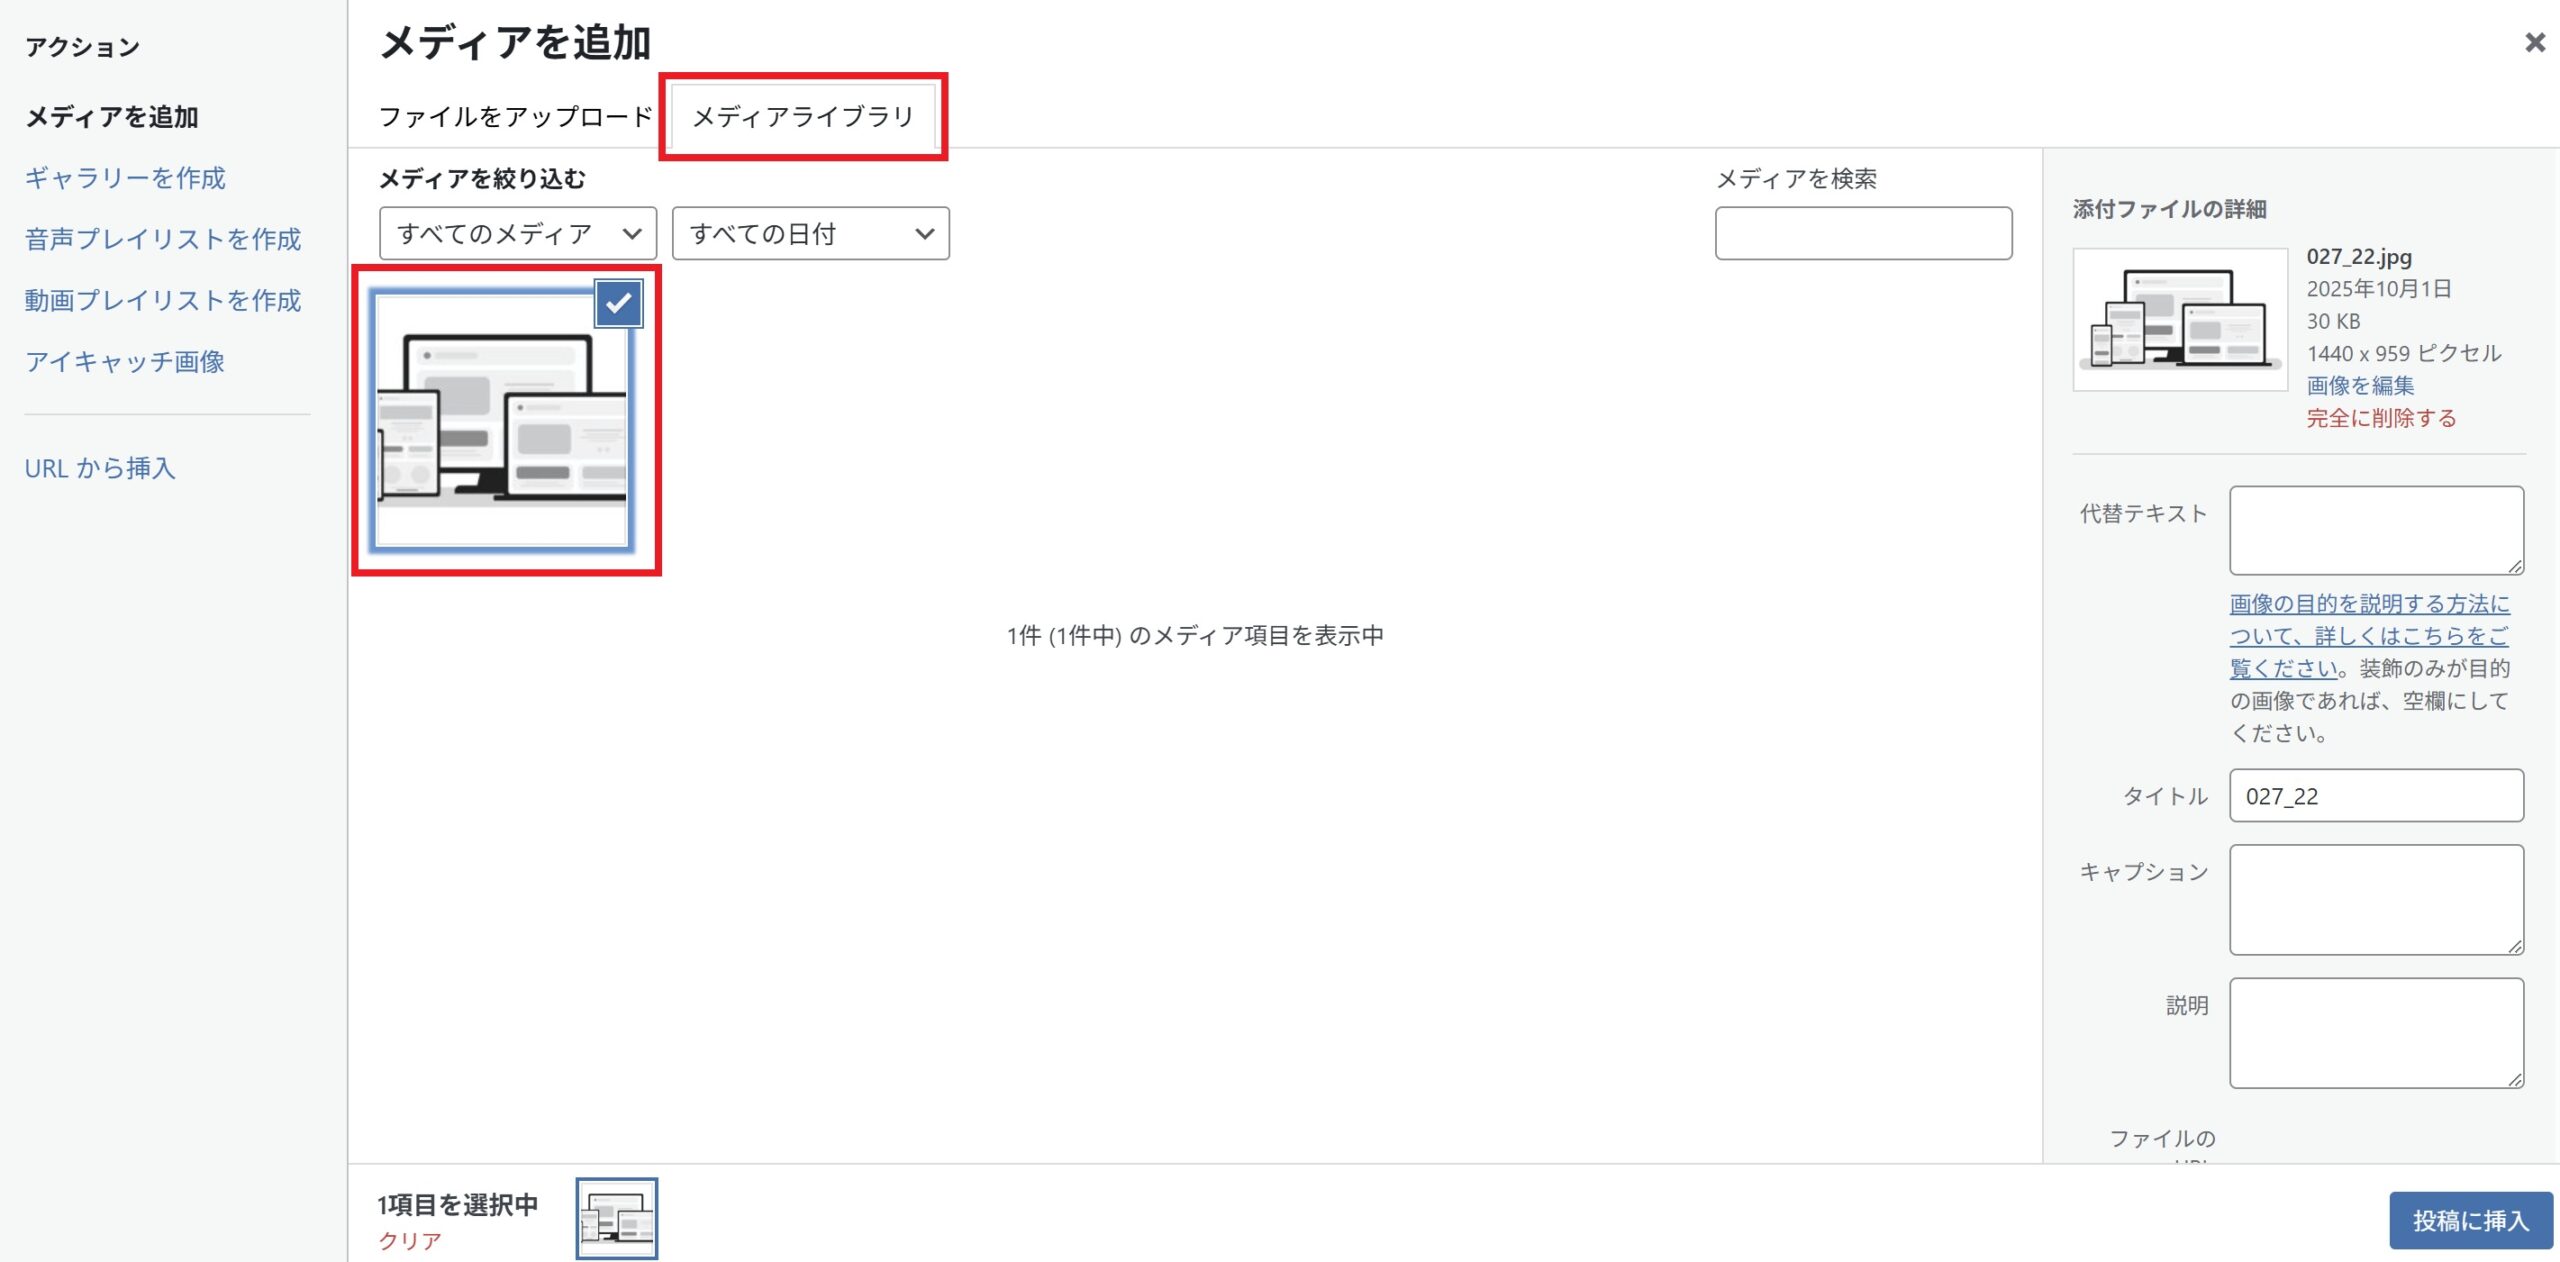Click the タイトル field containing 027_22

point(2375,796)
